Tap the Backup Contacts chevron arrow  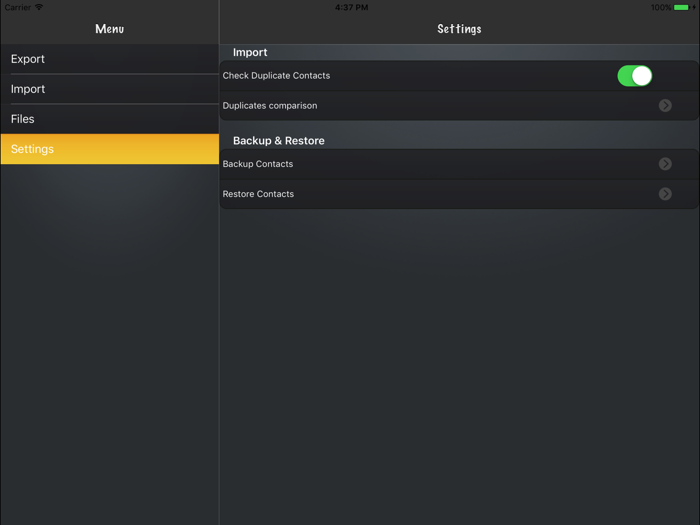[x=665, y=164]
